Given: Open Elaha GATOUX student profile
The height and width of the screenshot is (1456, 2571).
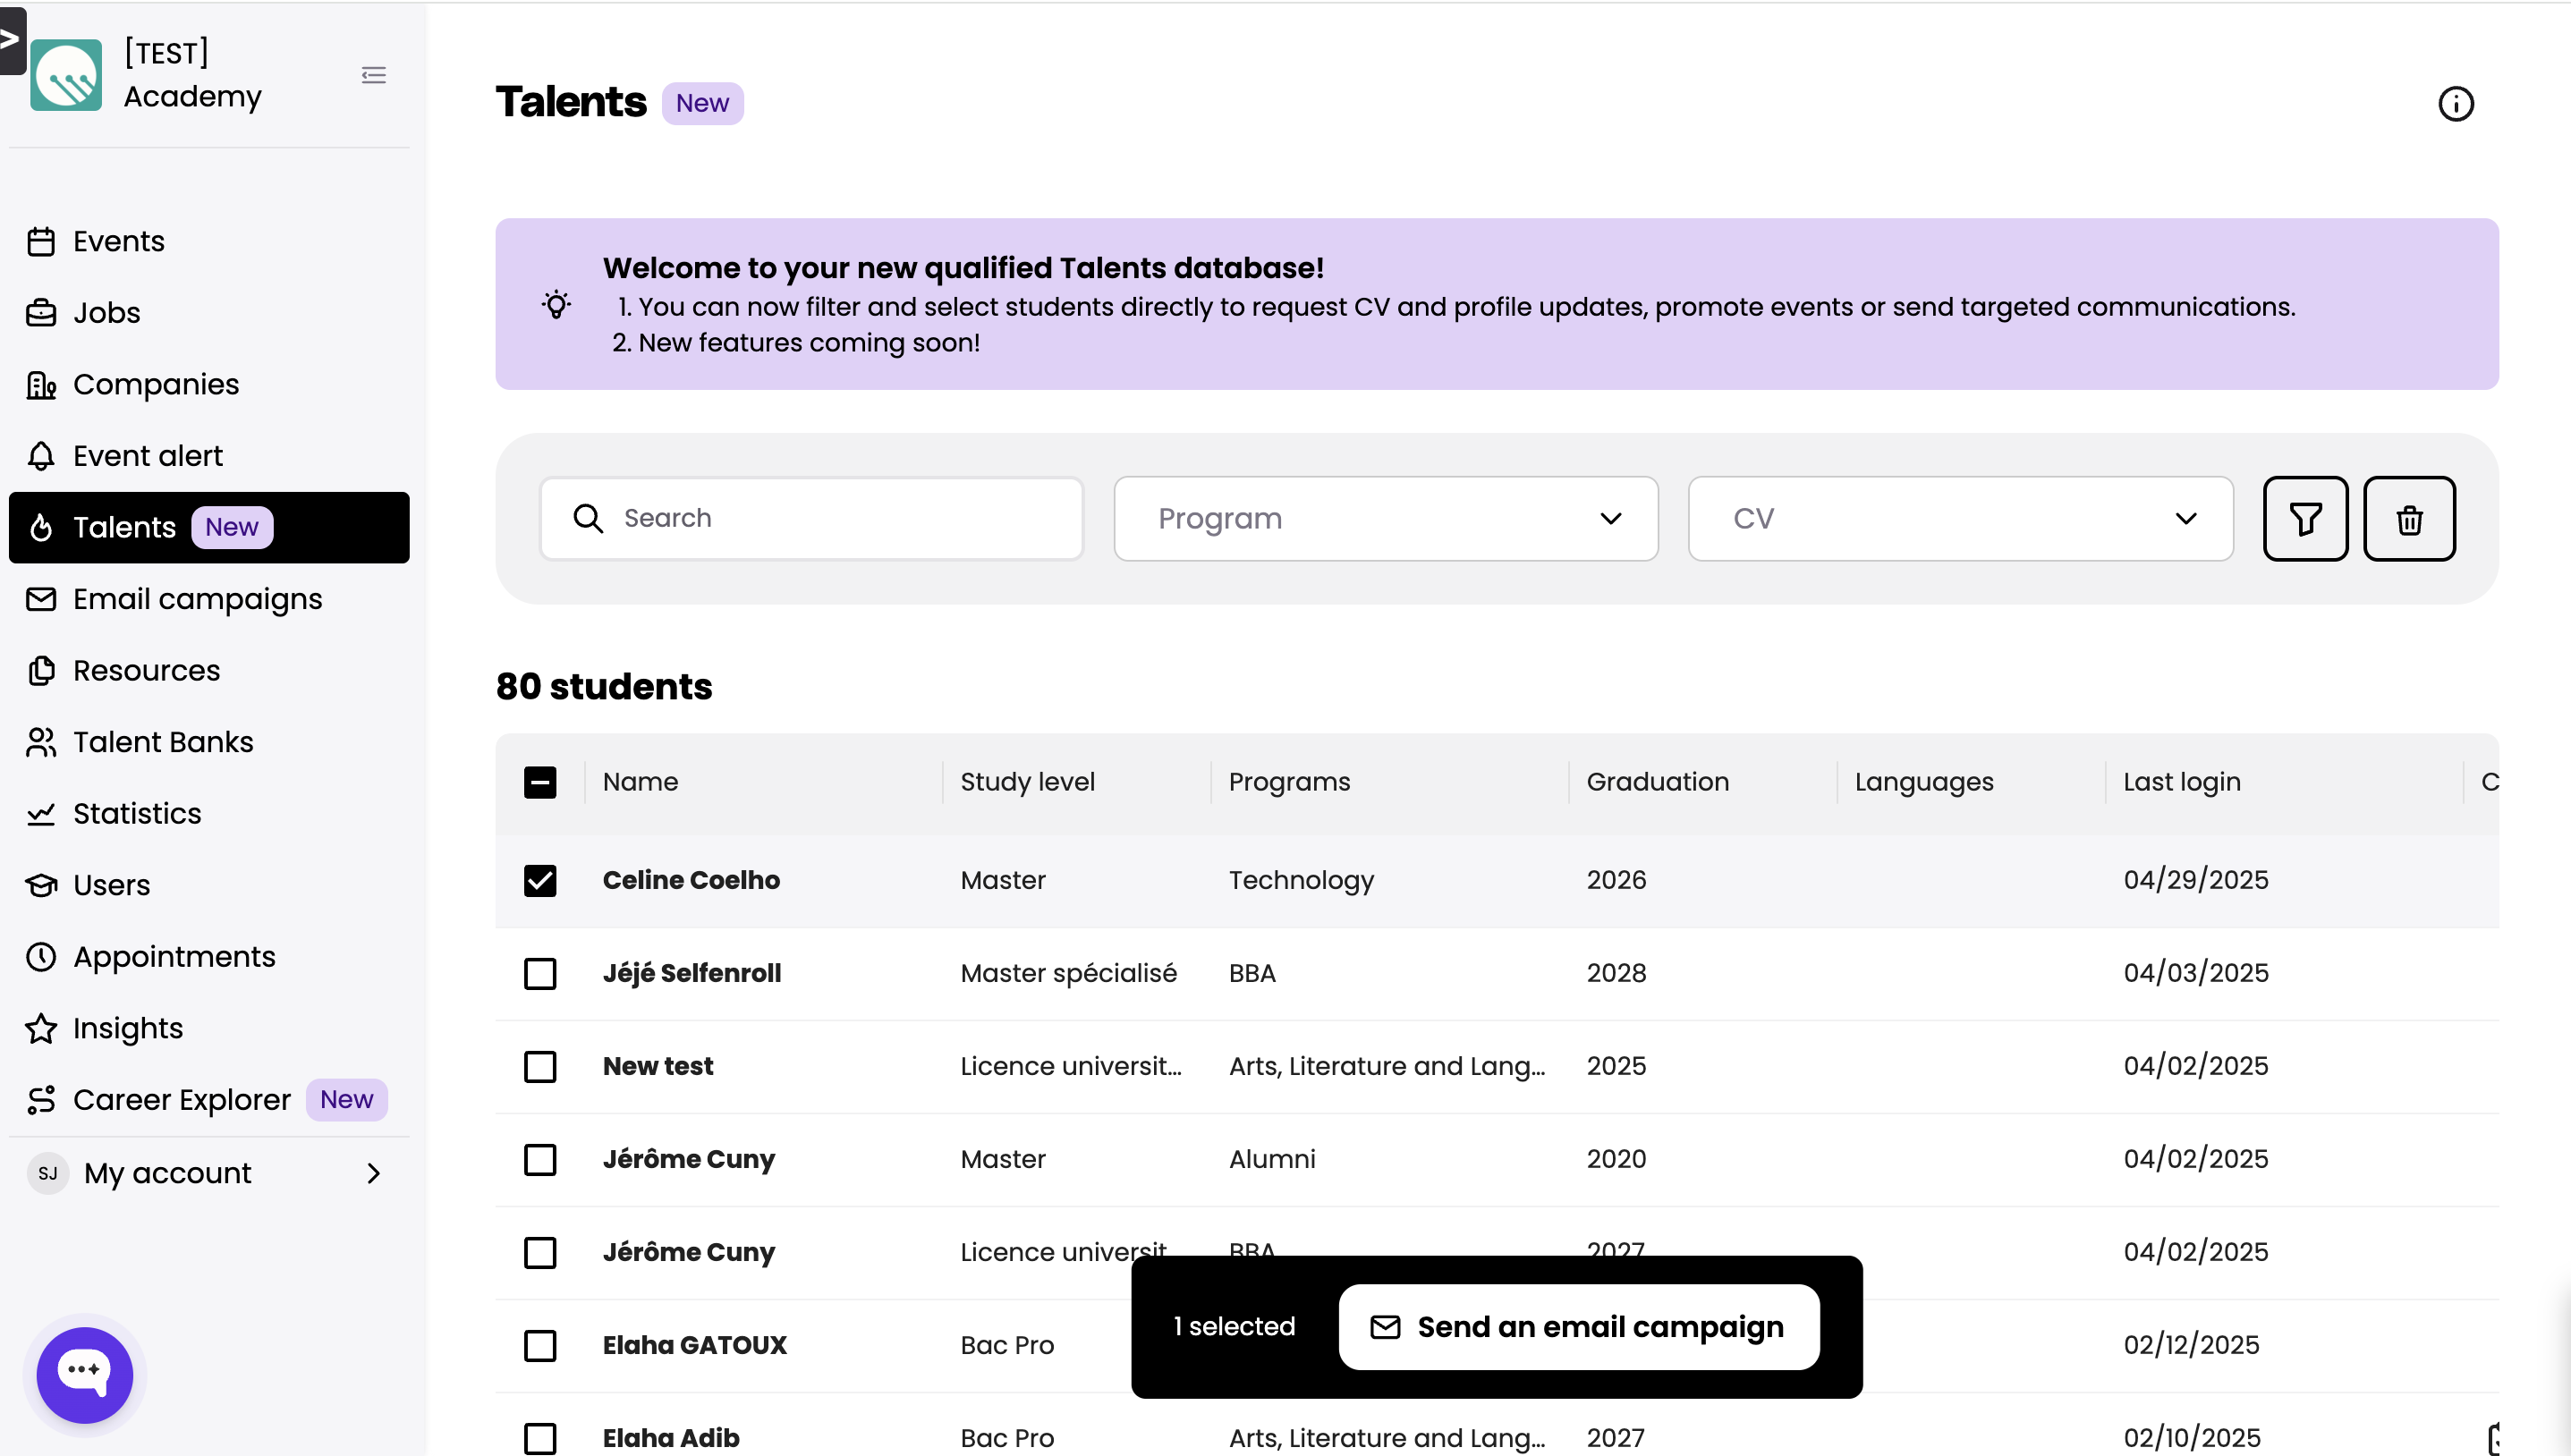Looking at the screenshot, I should tap(694, 1345).
